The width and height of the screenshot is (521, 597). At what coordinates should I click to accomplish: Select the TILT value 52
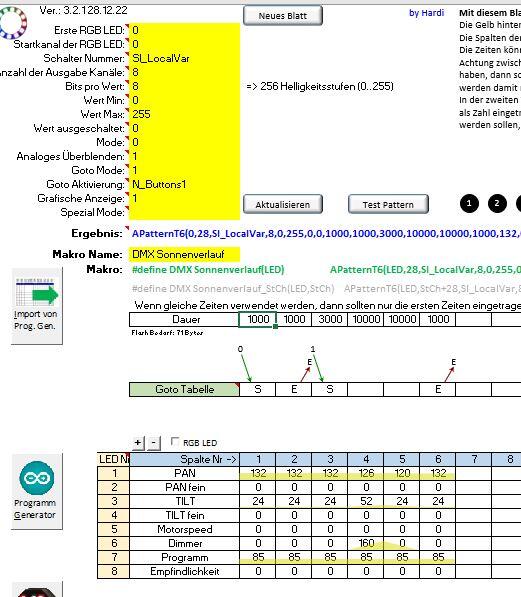point(366,501)
